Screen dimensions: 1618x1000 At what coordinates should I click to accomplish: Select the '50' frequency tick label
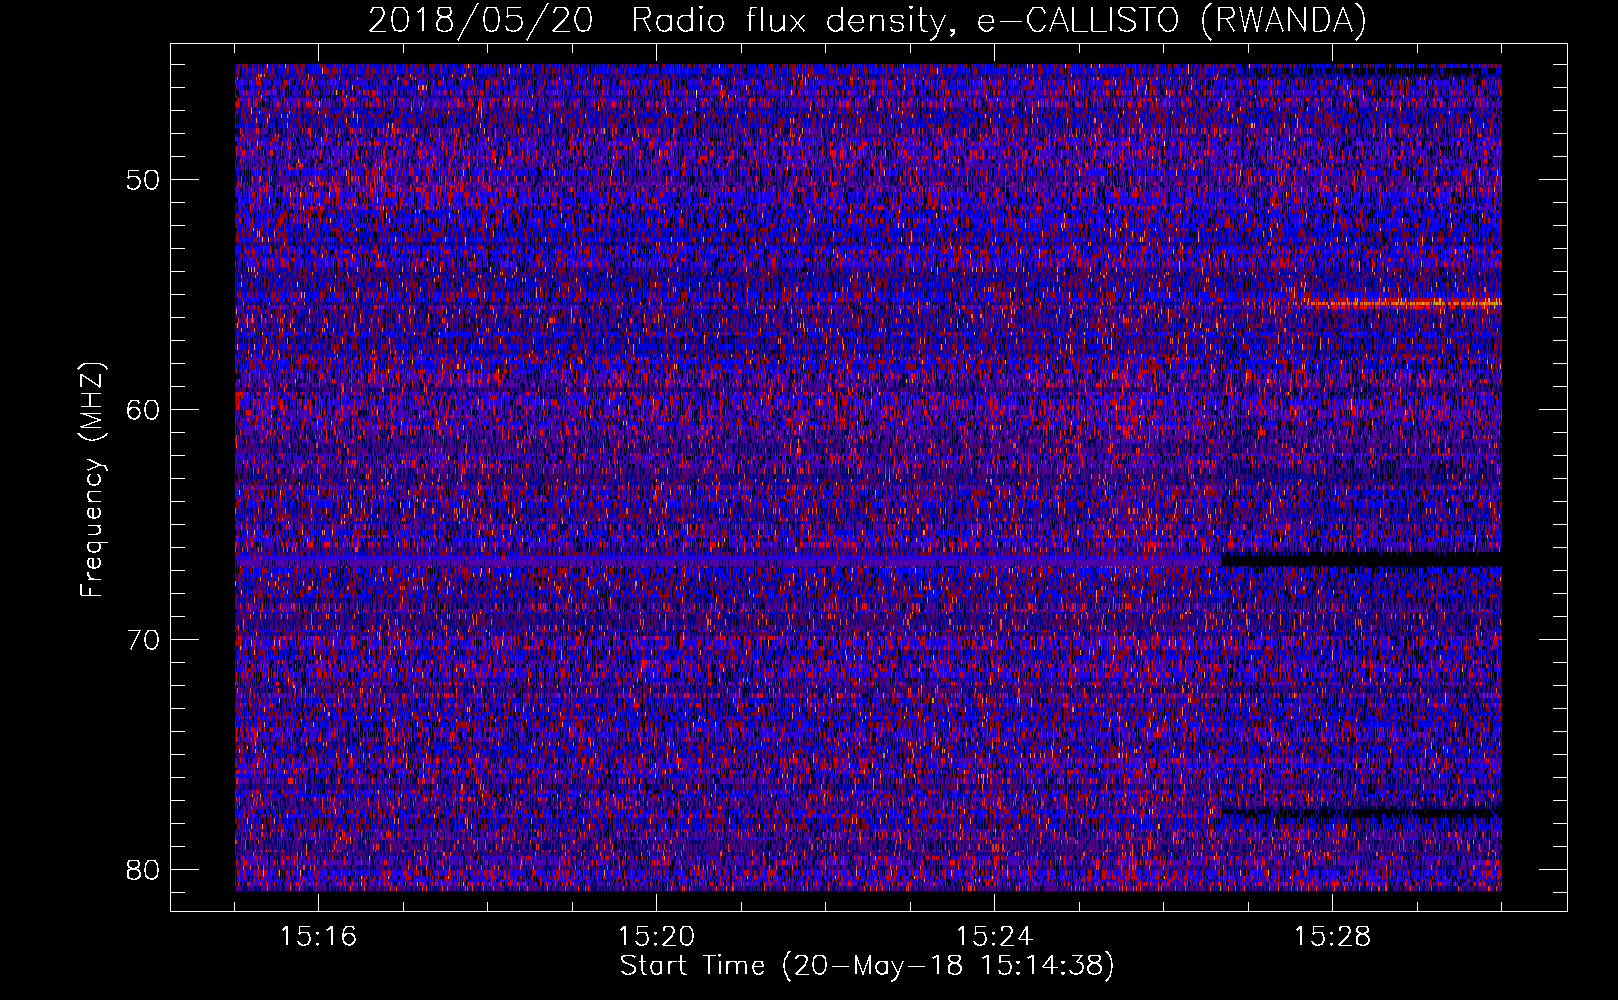144,180
